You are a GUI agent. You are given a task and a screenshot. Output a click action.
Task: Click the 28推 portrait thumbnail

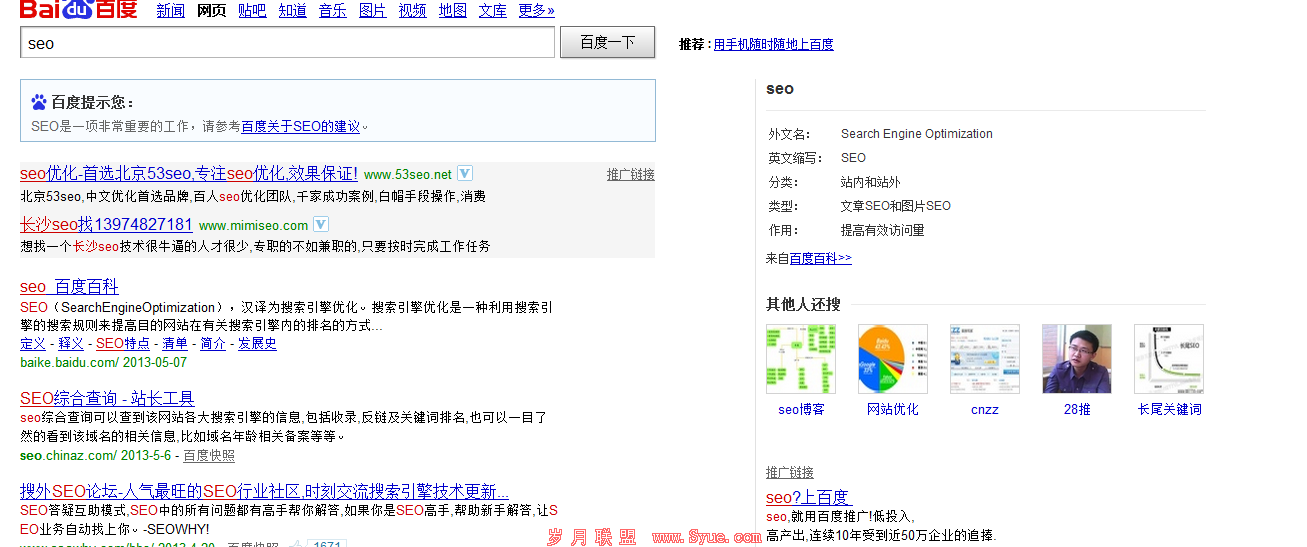pos(1076,359)
